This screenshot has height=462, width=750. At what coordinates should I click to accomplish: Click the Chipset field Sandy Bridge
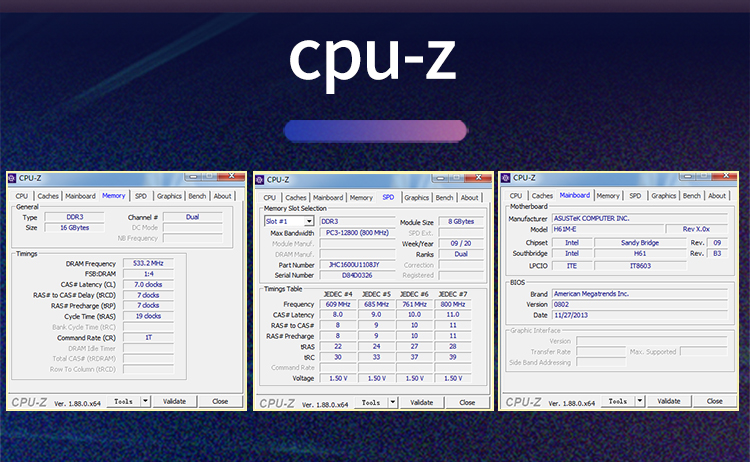[x=640, y=243]
